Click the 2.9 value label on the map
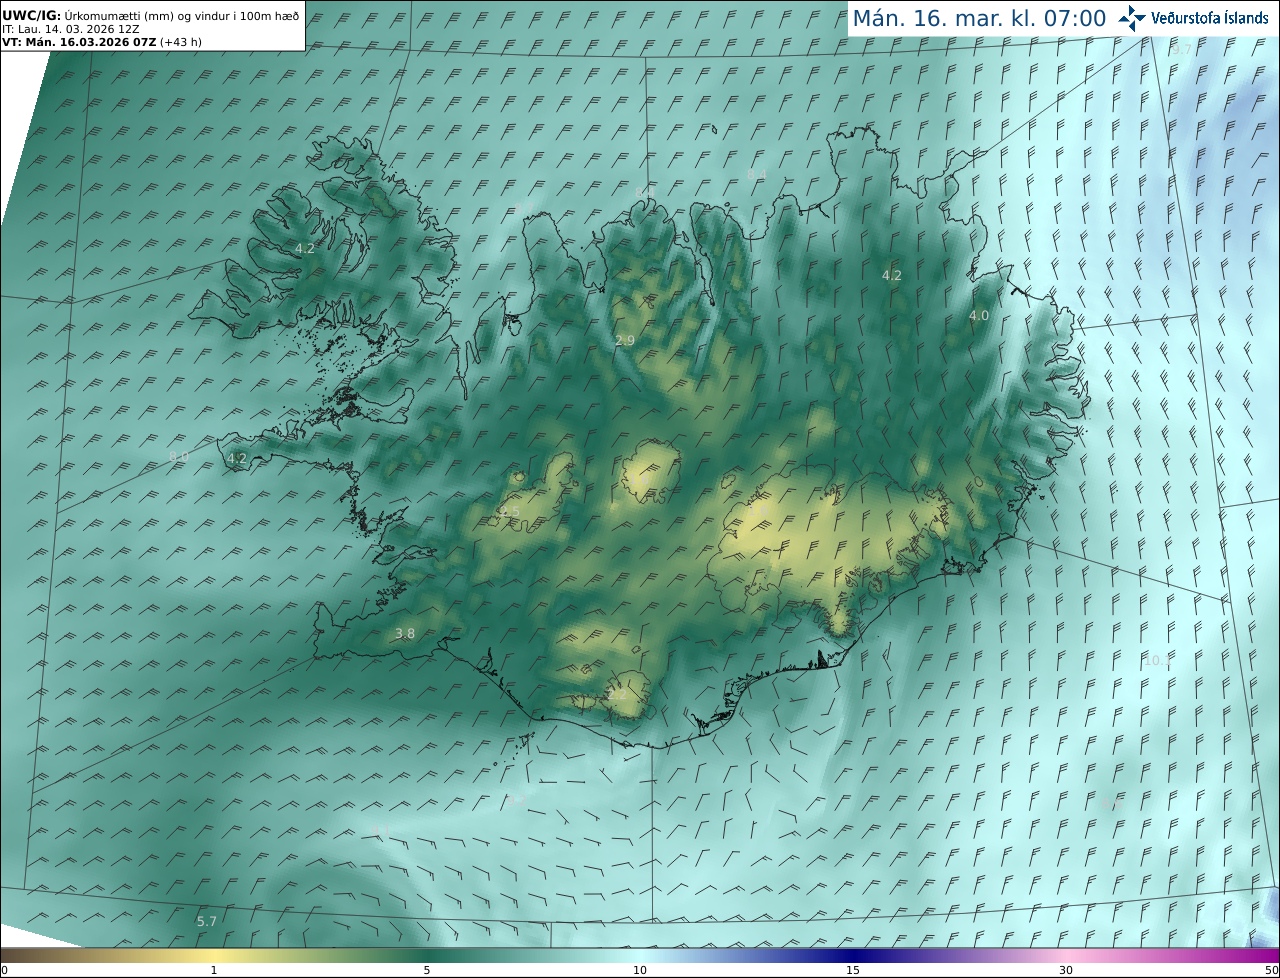 (x=625, y=341)
